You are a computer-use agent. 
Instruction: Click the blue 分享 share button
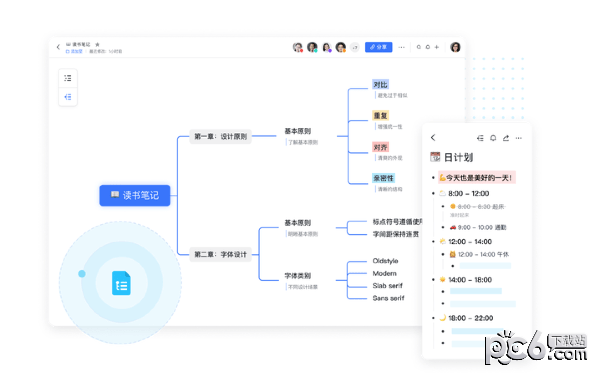[x=378, y=47]
